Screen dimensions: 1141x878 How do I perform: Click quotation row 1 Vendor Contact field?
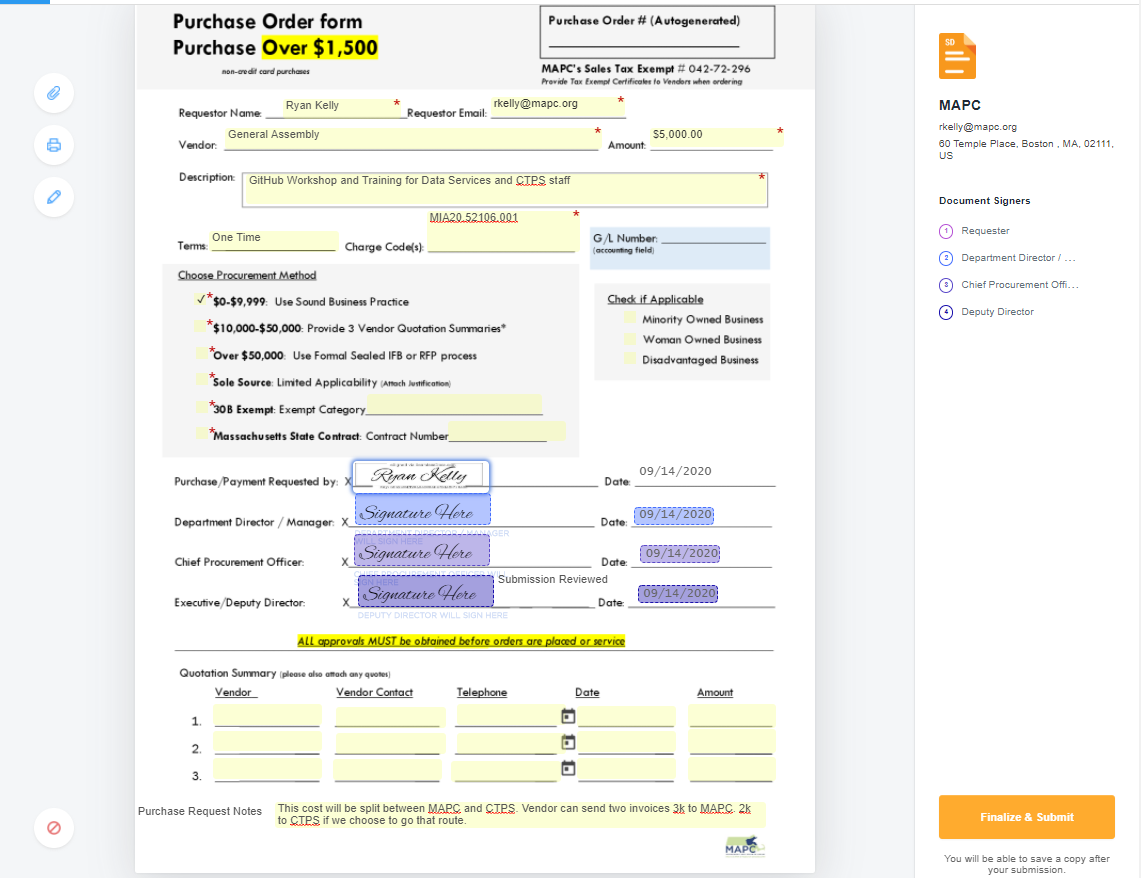[x=390, y=716]
